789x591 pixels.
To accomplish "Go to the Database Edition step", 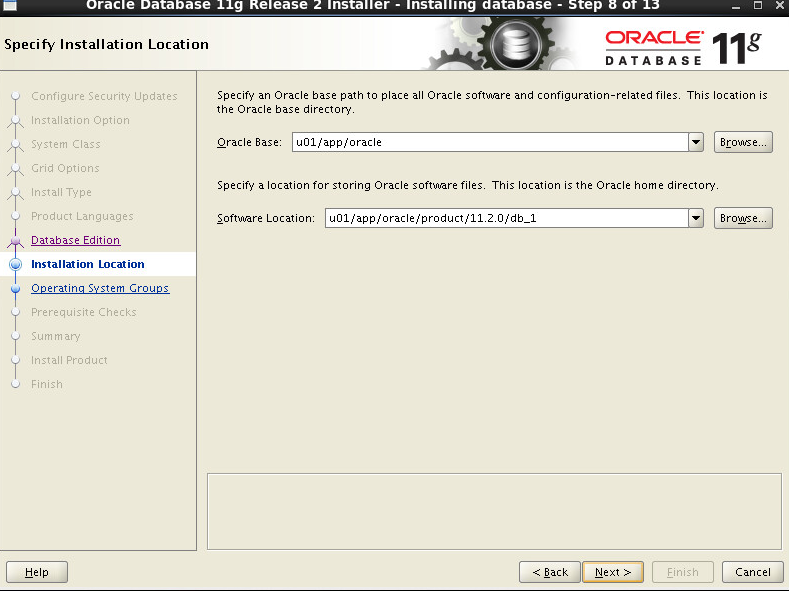I will pos(75,240).
